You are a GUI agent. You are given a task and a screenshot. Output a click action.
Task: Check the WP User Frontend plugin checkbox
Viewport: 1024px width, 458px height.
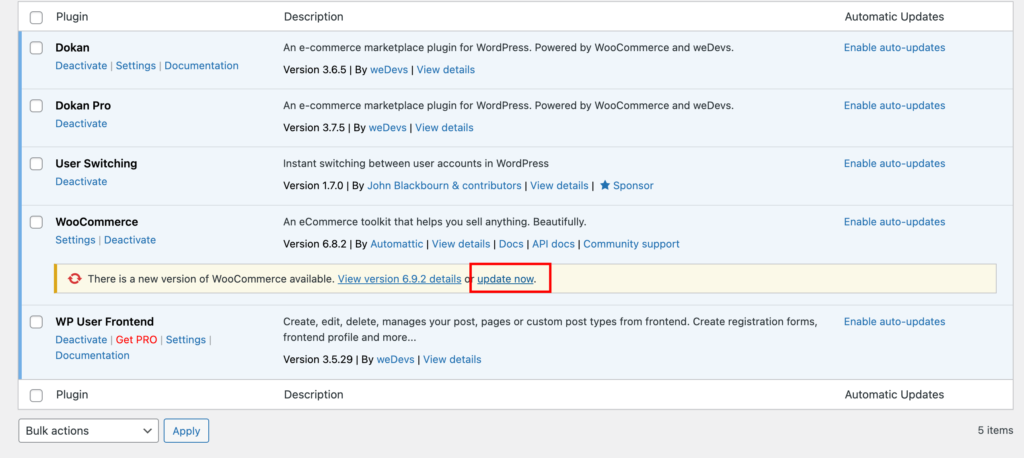tap(37, 322)
